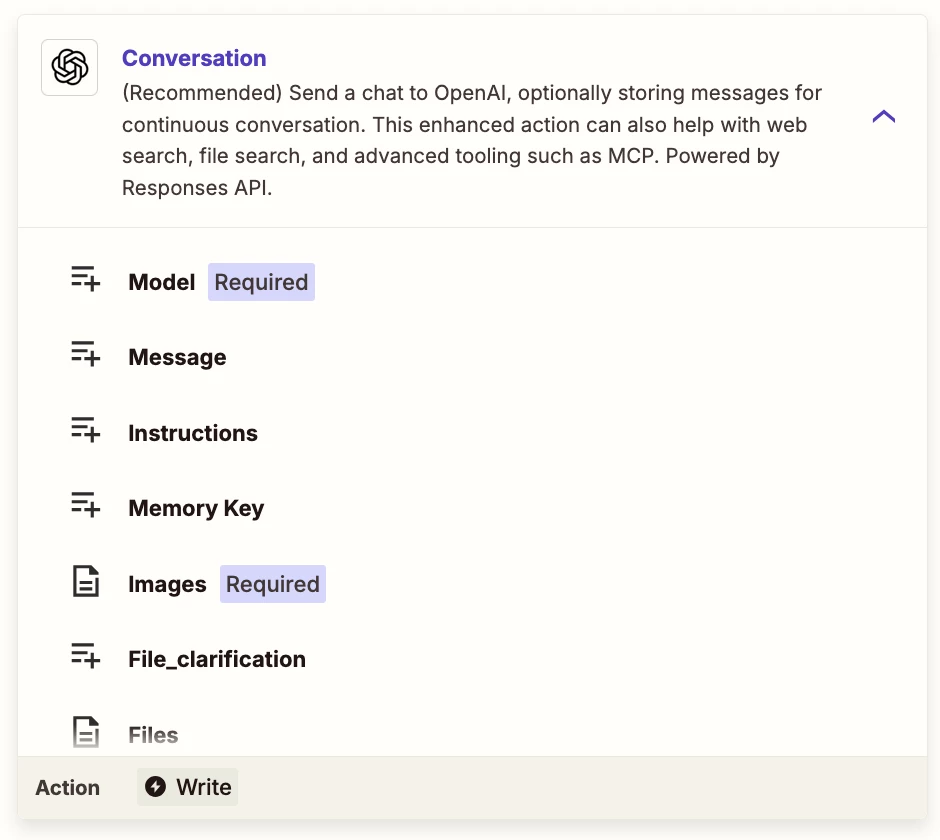The image size is (940, 840).
Task: Click the Action label in footer
Action: pos(68,788)
